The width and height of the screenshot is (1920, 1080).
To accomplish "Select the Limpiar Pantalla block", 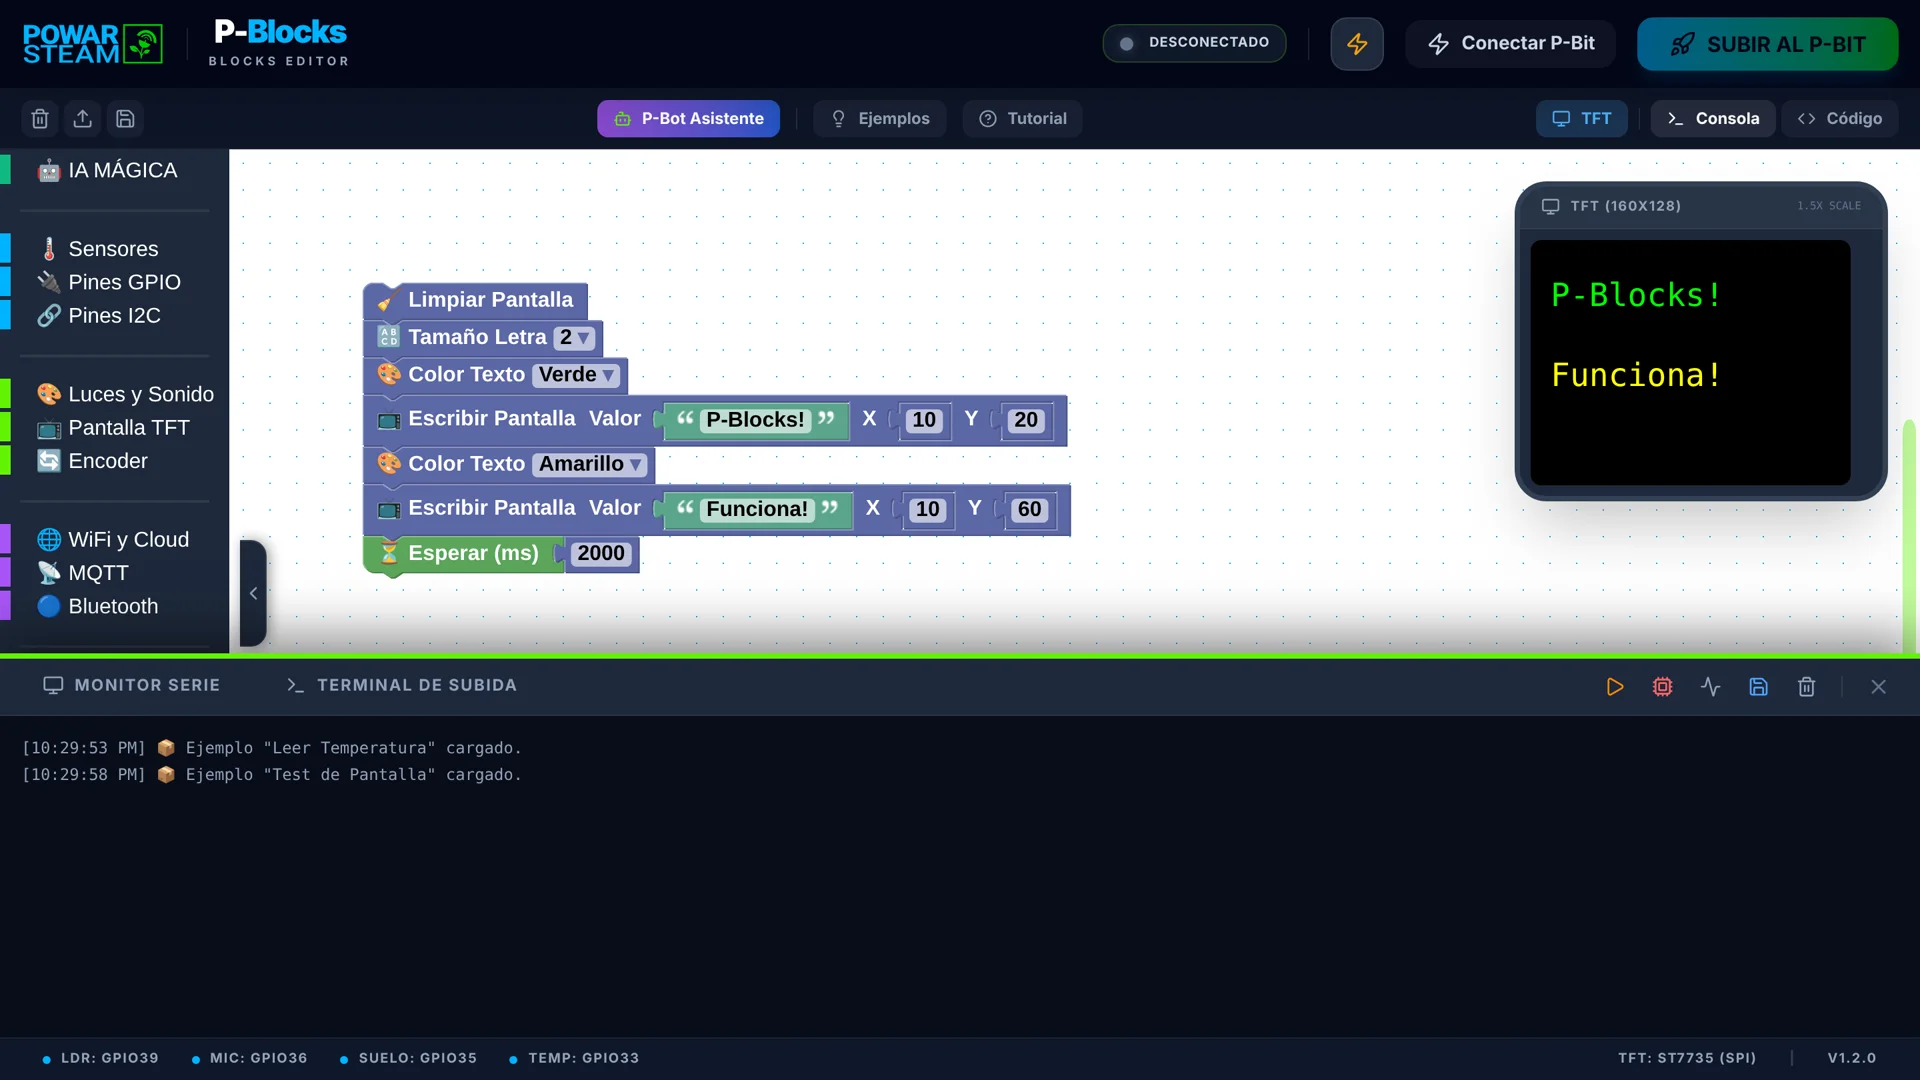I will (477, 300).
